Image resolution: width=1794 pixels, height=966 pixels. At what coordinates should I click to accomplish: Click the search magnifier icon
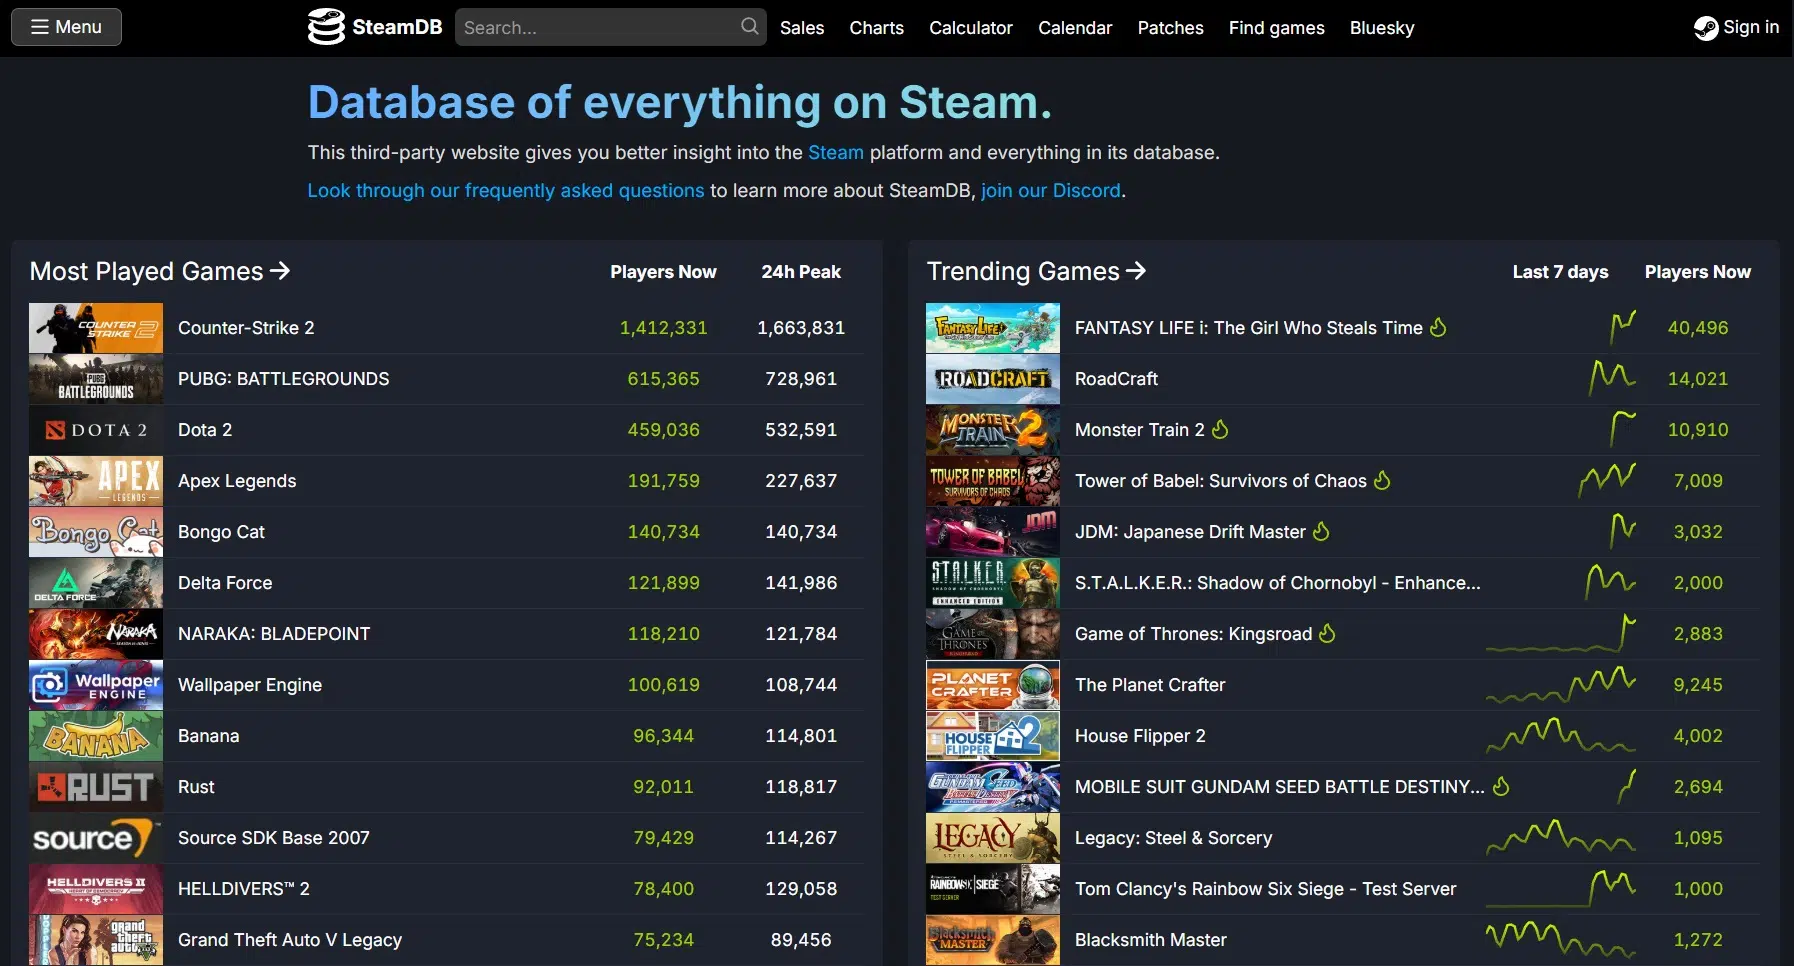[x=749, y=27]
